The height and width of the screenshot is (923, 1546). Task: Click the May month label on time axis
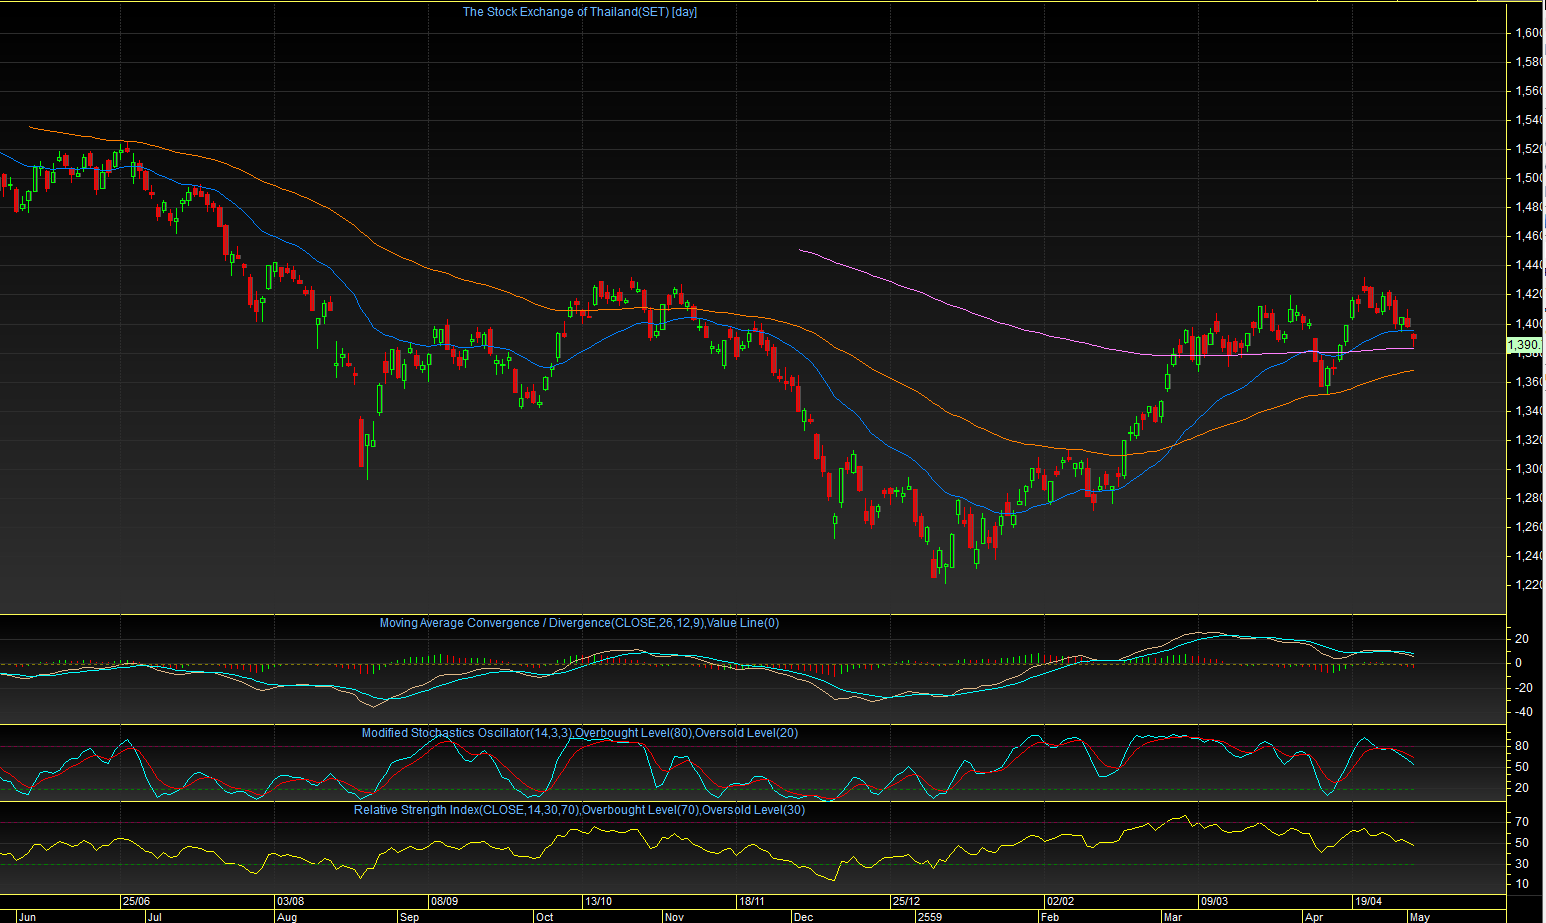click(x=1419, y=917)
